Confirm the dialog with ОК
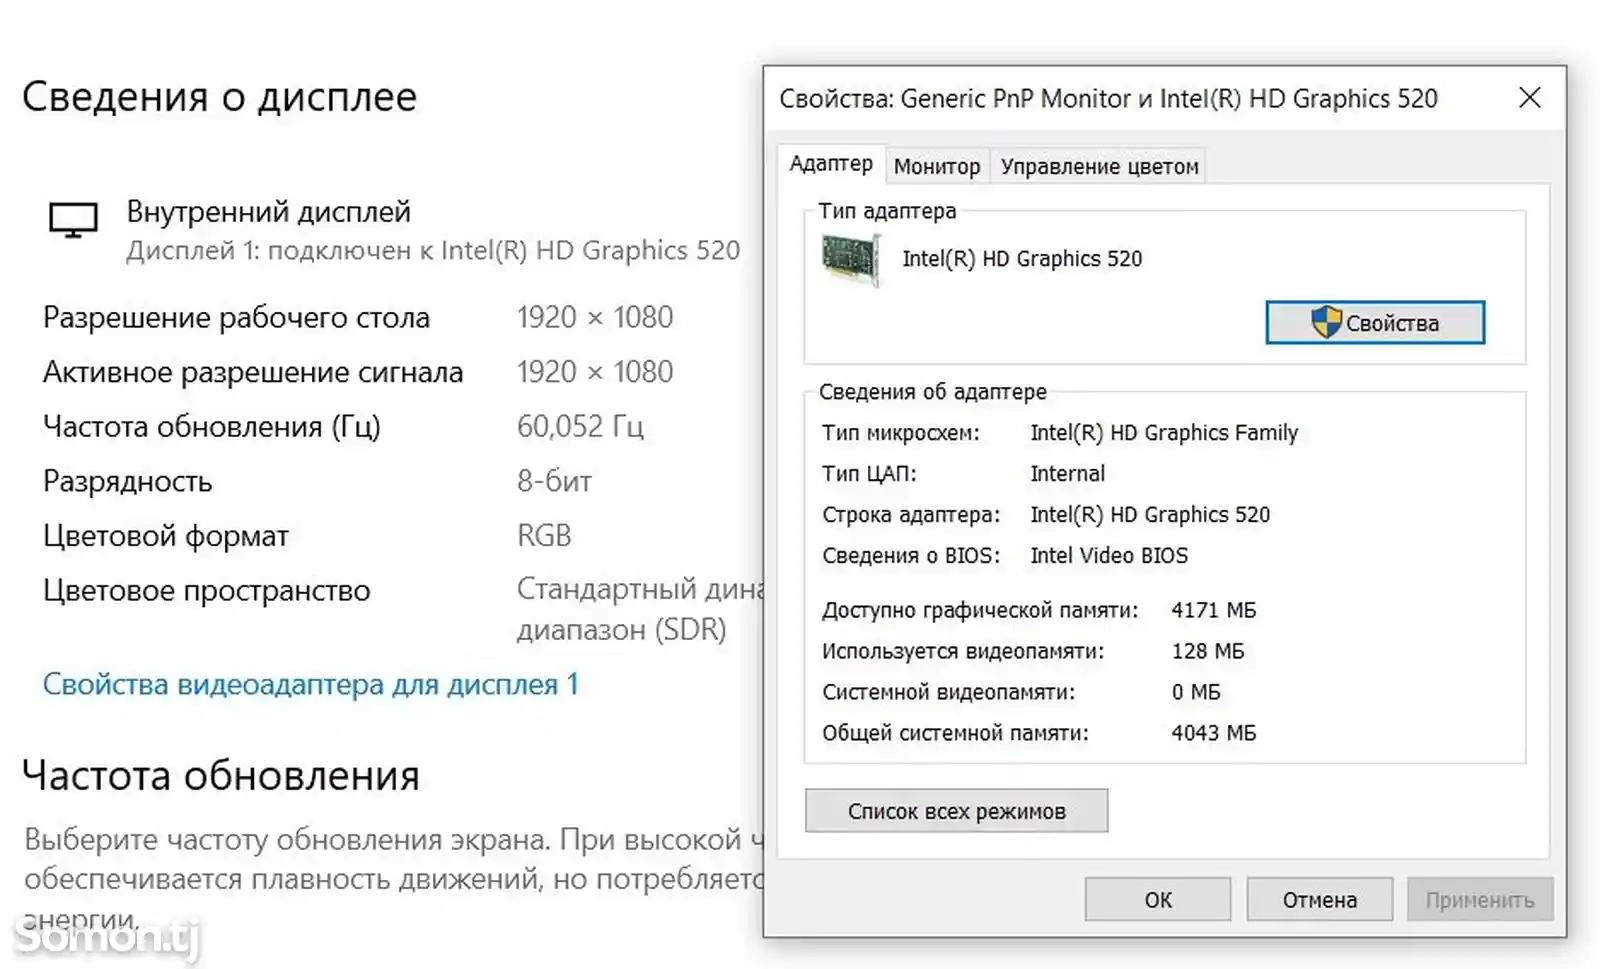This screenshot has width=1600, height=969. pyautogui.click(x=1158, y=900)
